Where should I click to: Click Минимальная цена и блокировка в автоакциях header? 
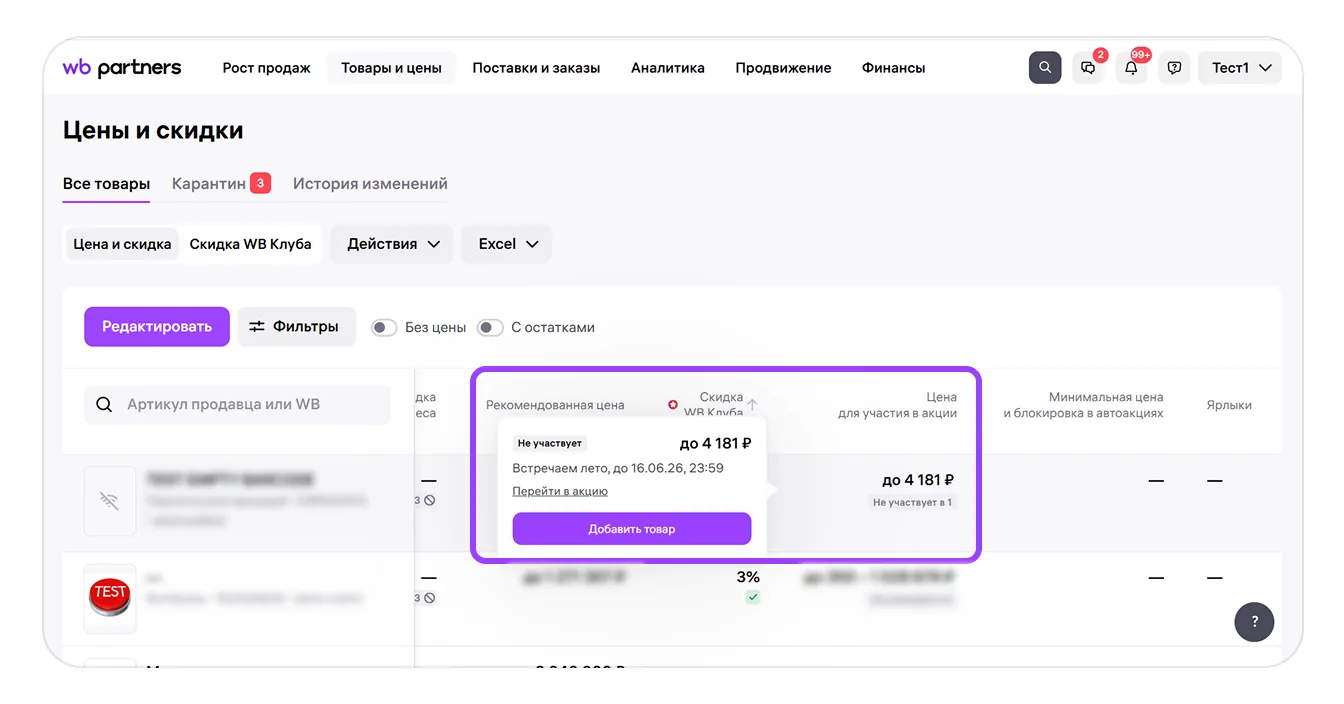[1084, 405]
